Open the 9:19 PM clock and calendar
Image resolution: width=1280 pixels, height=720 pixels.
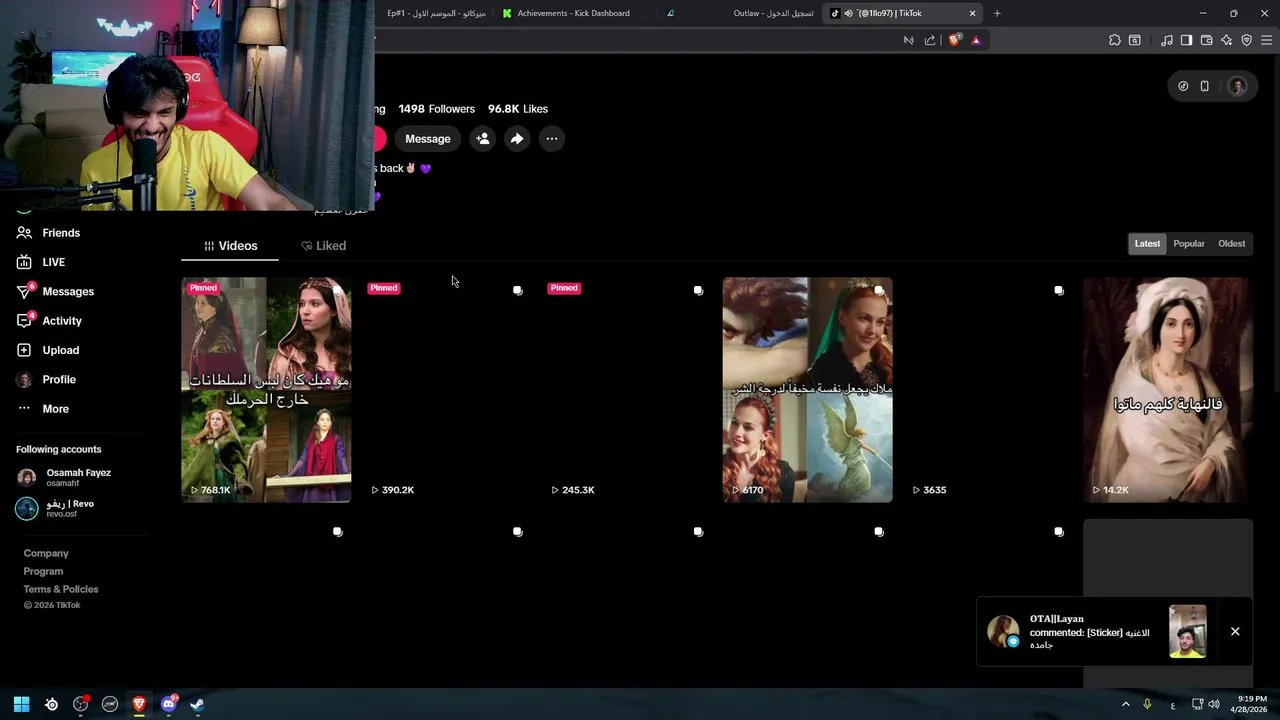point(1249,704)
